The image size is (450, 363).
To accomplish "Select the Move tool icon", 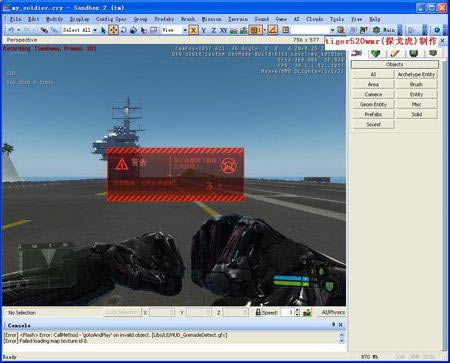I will point(113,30).
